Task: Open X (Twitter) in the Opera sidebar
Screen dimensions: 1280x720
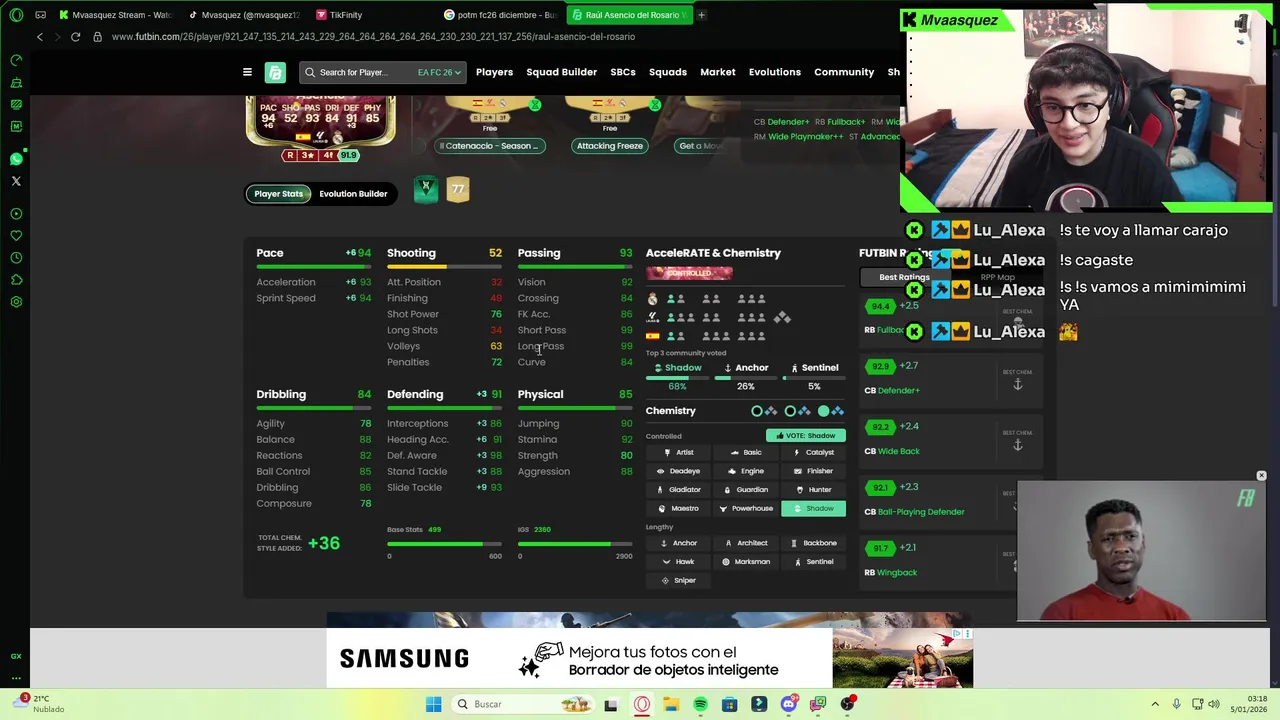Action: click(16, 181)
